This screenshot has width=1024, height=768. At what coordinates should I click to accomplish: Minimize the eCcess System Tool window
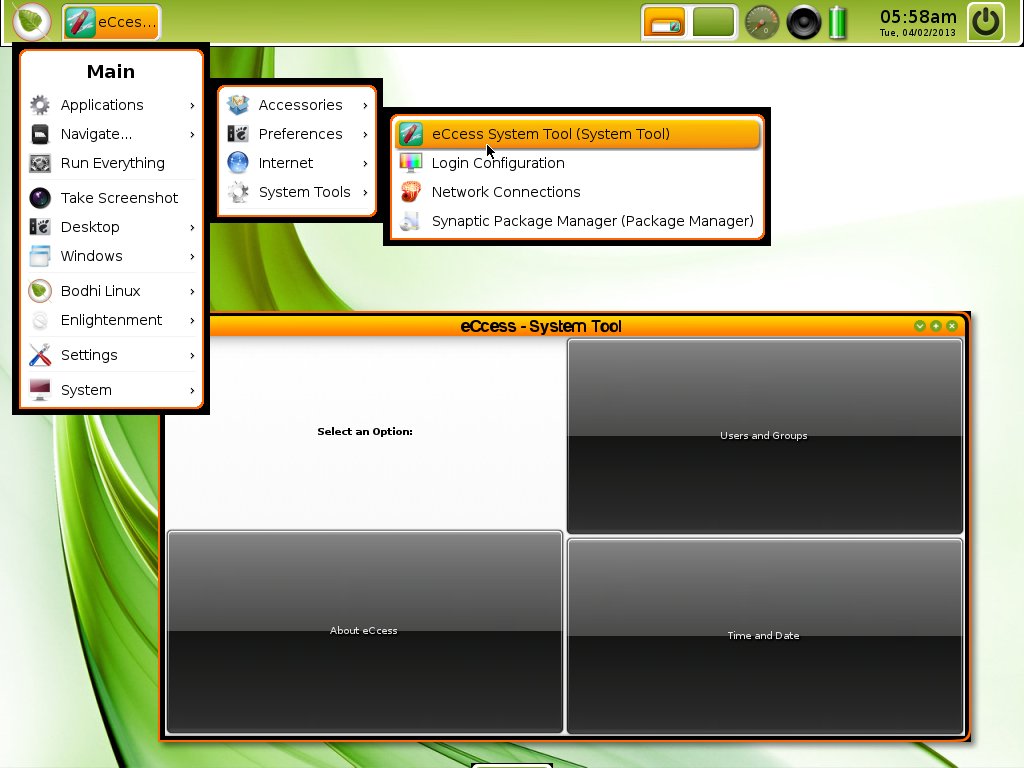[920, 326]
